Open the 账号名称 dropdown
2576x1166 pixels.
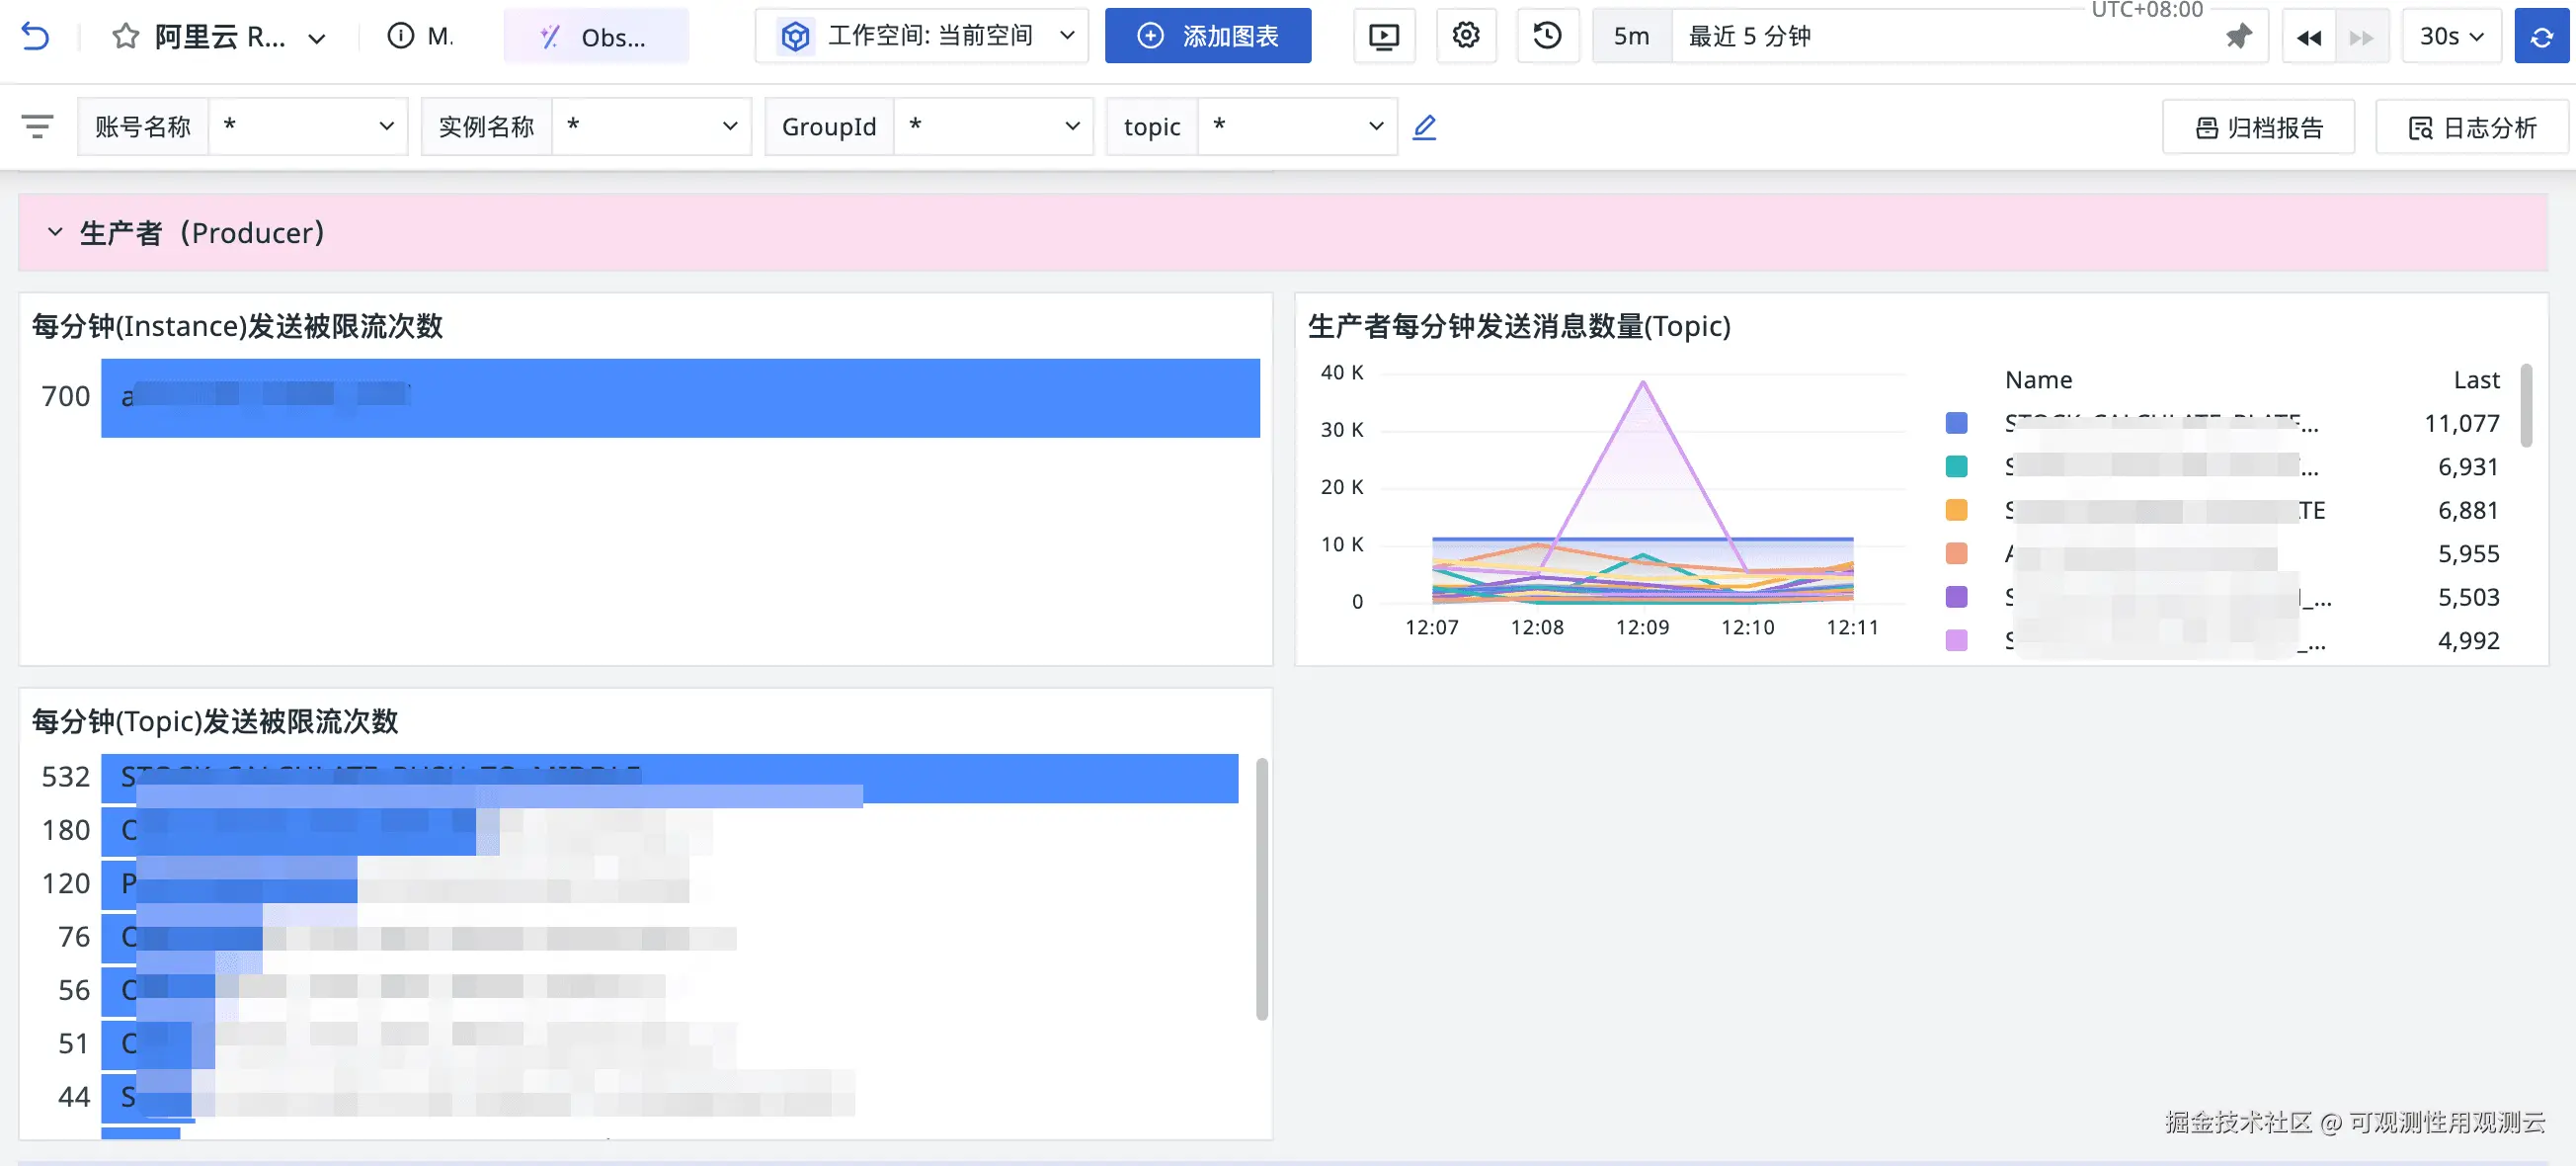coord(307,127)
